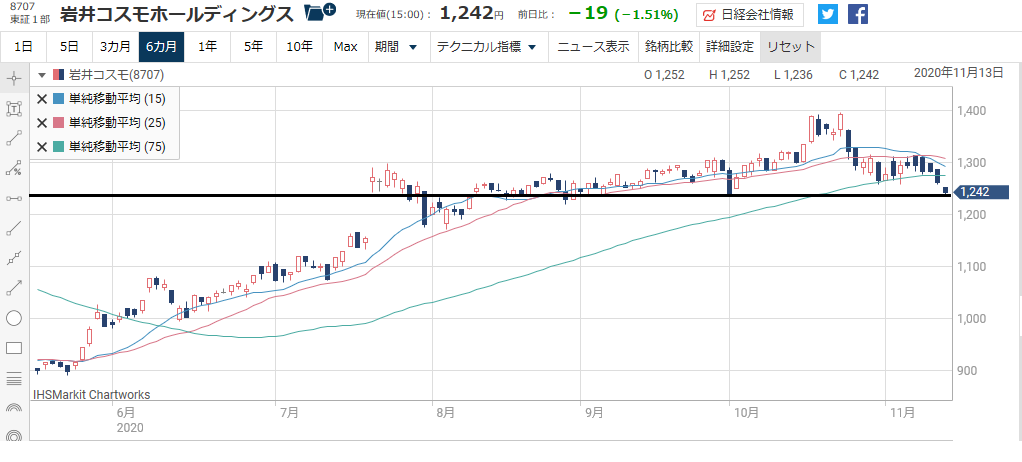Open 日経会社情報 company info
Image resolution: width=1022 pixels, height=462 pixels.
point(750,14)
